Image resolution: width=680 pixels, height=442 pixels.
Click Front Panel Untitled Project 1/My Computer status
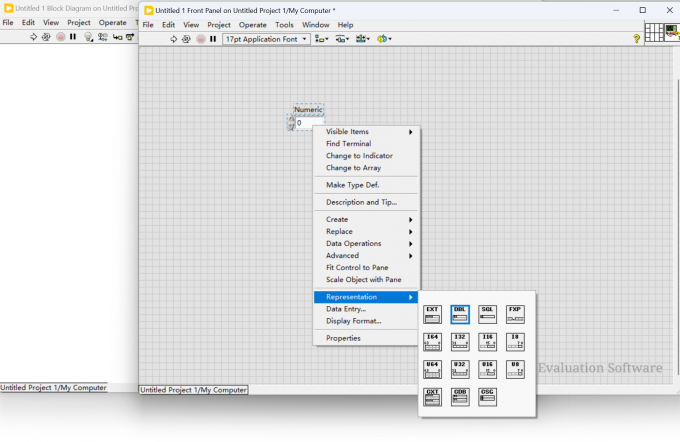pos(193,390)
